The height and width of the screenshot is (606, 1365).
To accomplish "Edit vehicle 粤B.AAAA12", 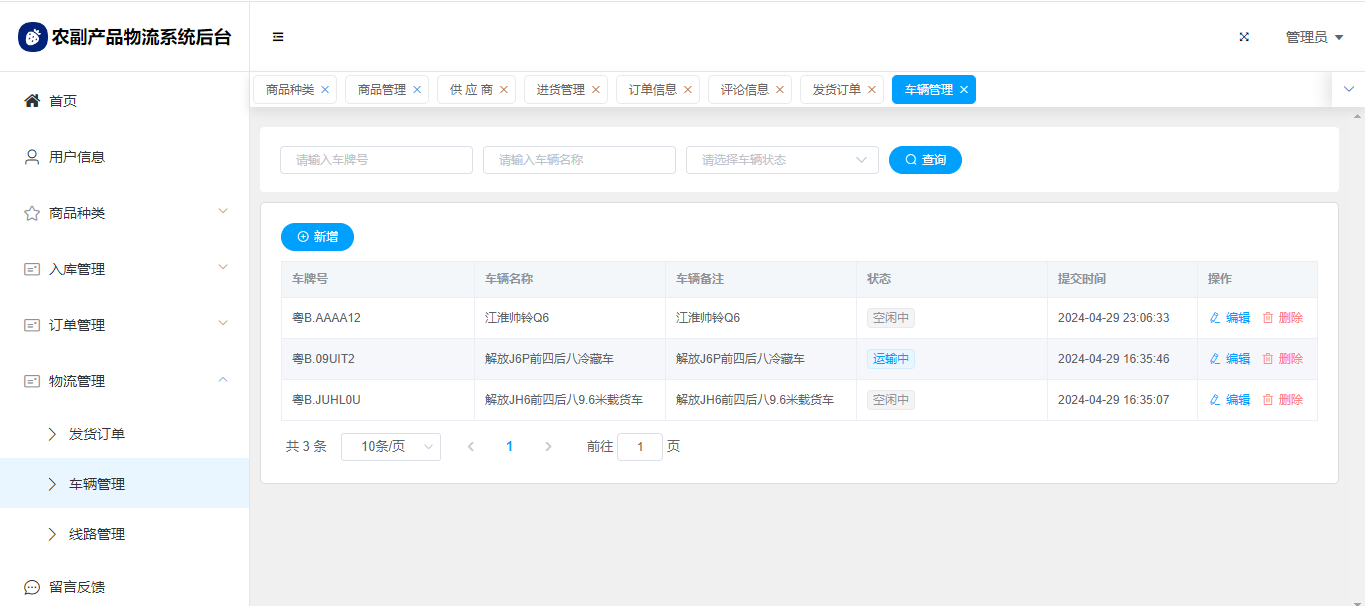I will coord(1230,318).
